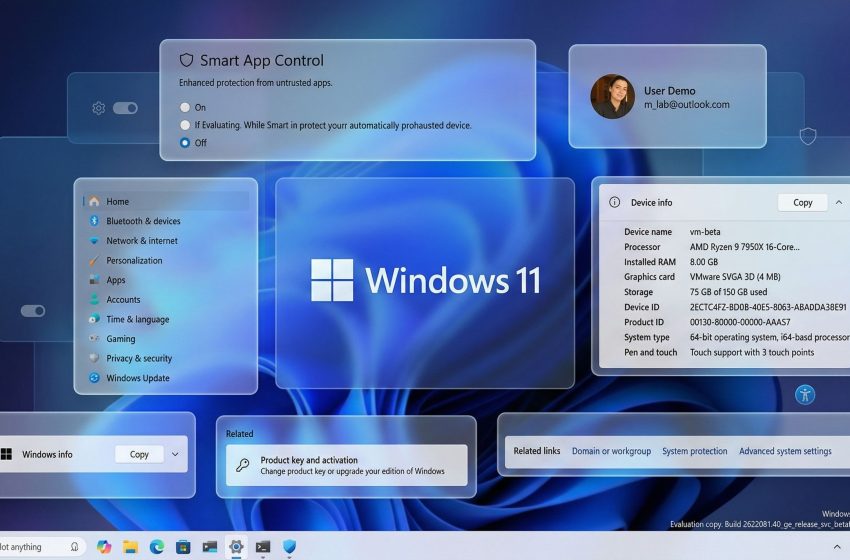Click the AMD Ryzen 9 7950X processor value
This screenshot has width=850, height=560.
click(x=744, y=247)
